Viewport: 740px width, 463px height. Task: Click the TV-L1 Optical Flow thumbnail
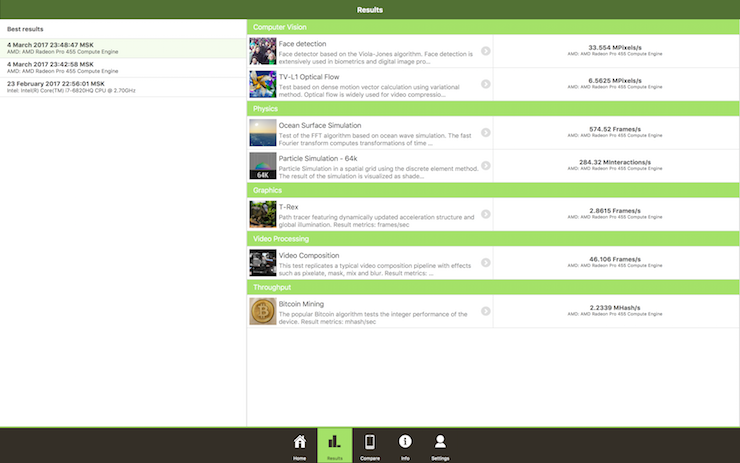263,84
